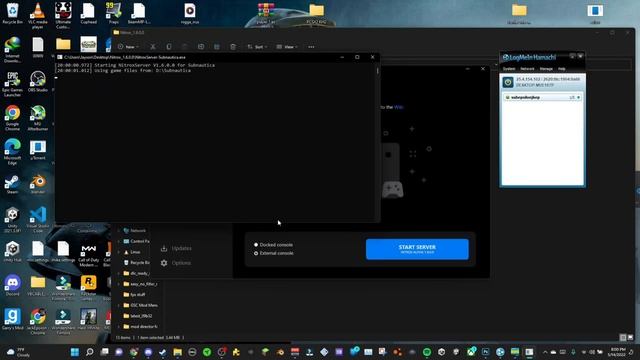Show hidden system tray icons chevron
The width and height of the screenshot is (640, 360).
544,352
